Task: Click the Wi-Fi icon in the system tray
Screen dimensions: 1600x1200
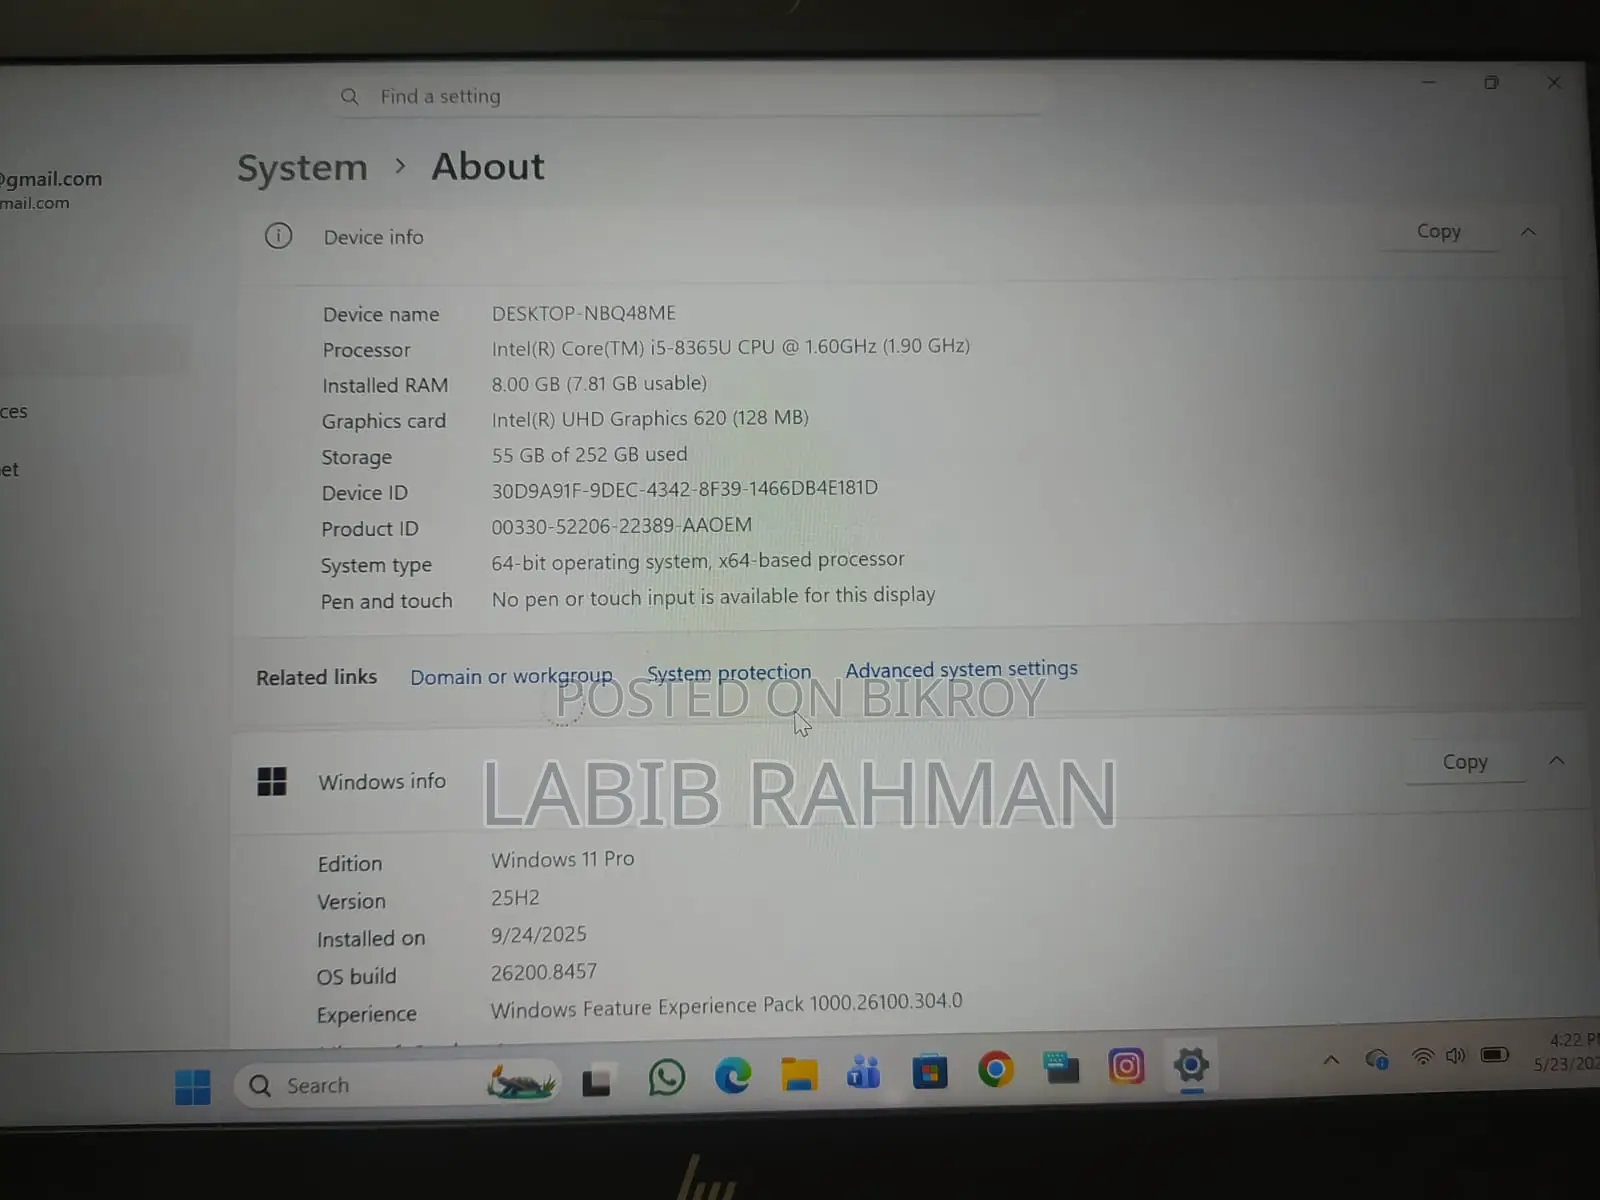Action: click(1422, 1057)
